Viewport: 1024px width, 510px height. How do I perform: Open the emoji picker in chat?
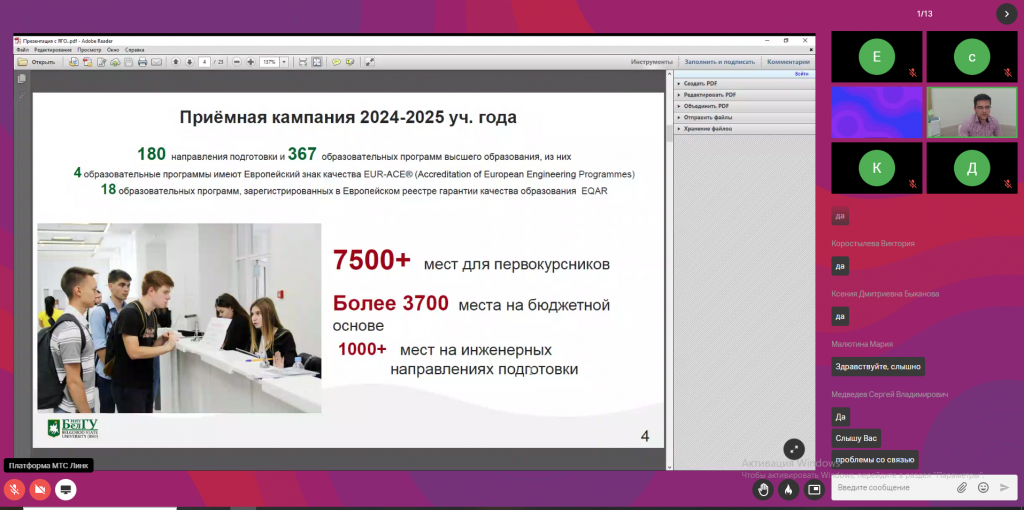(x=983, y=488)
